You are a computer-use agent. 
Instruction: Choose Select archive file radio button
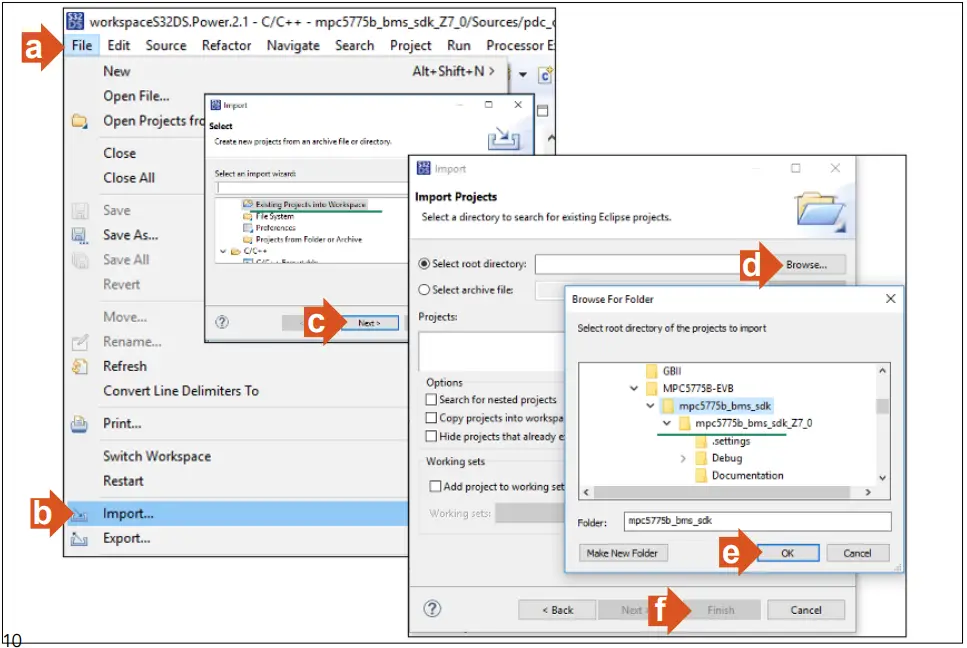(x=424, y=290)
